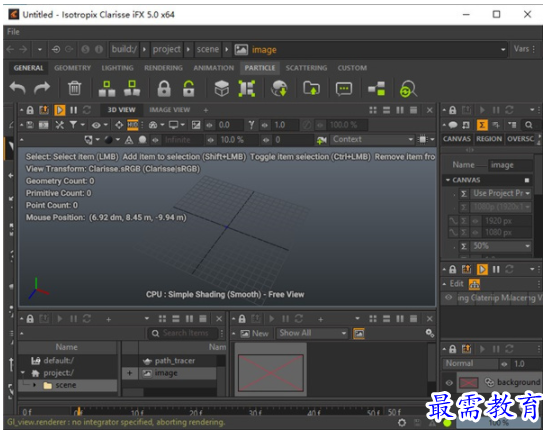
Task: Toggle the orange play button in right middle panel
Action: click(482, 269)
